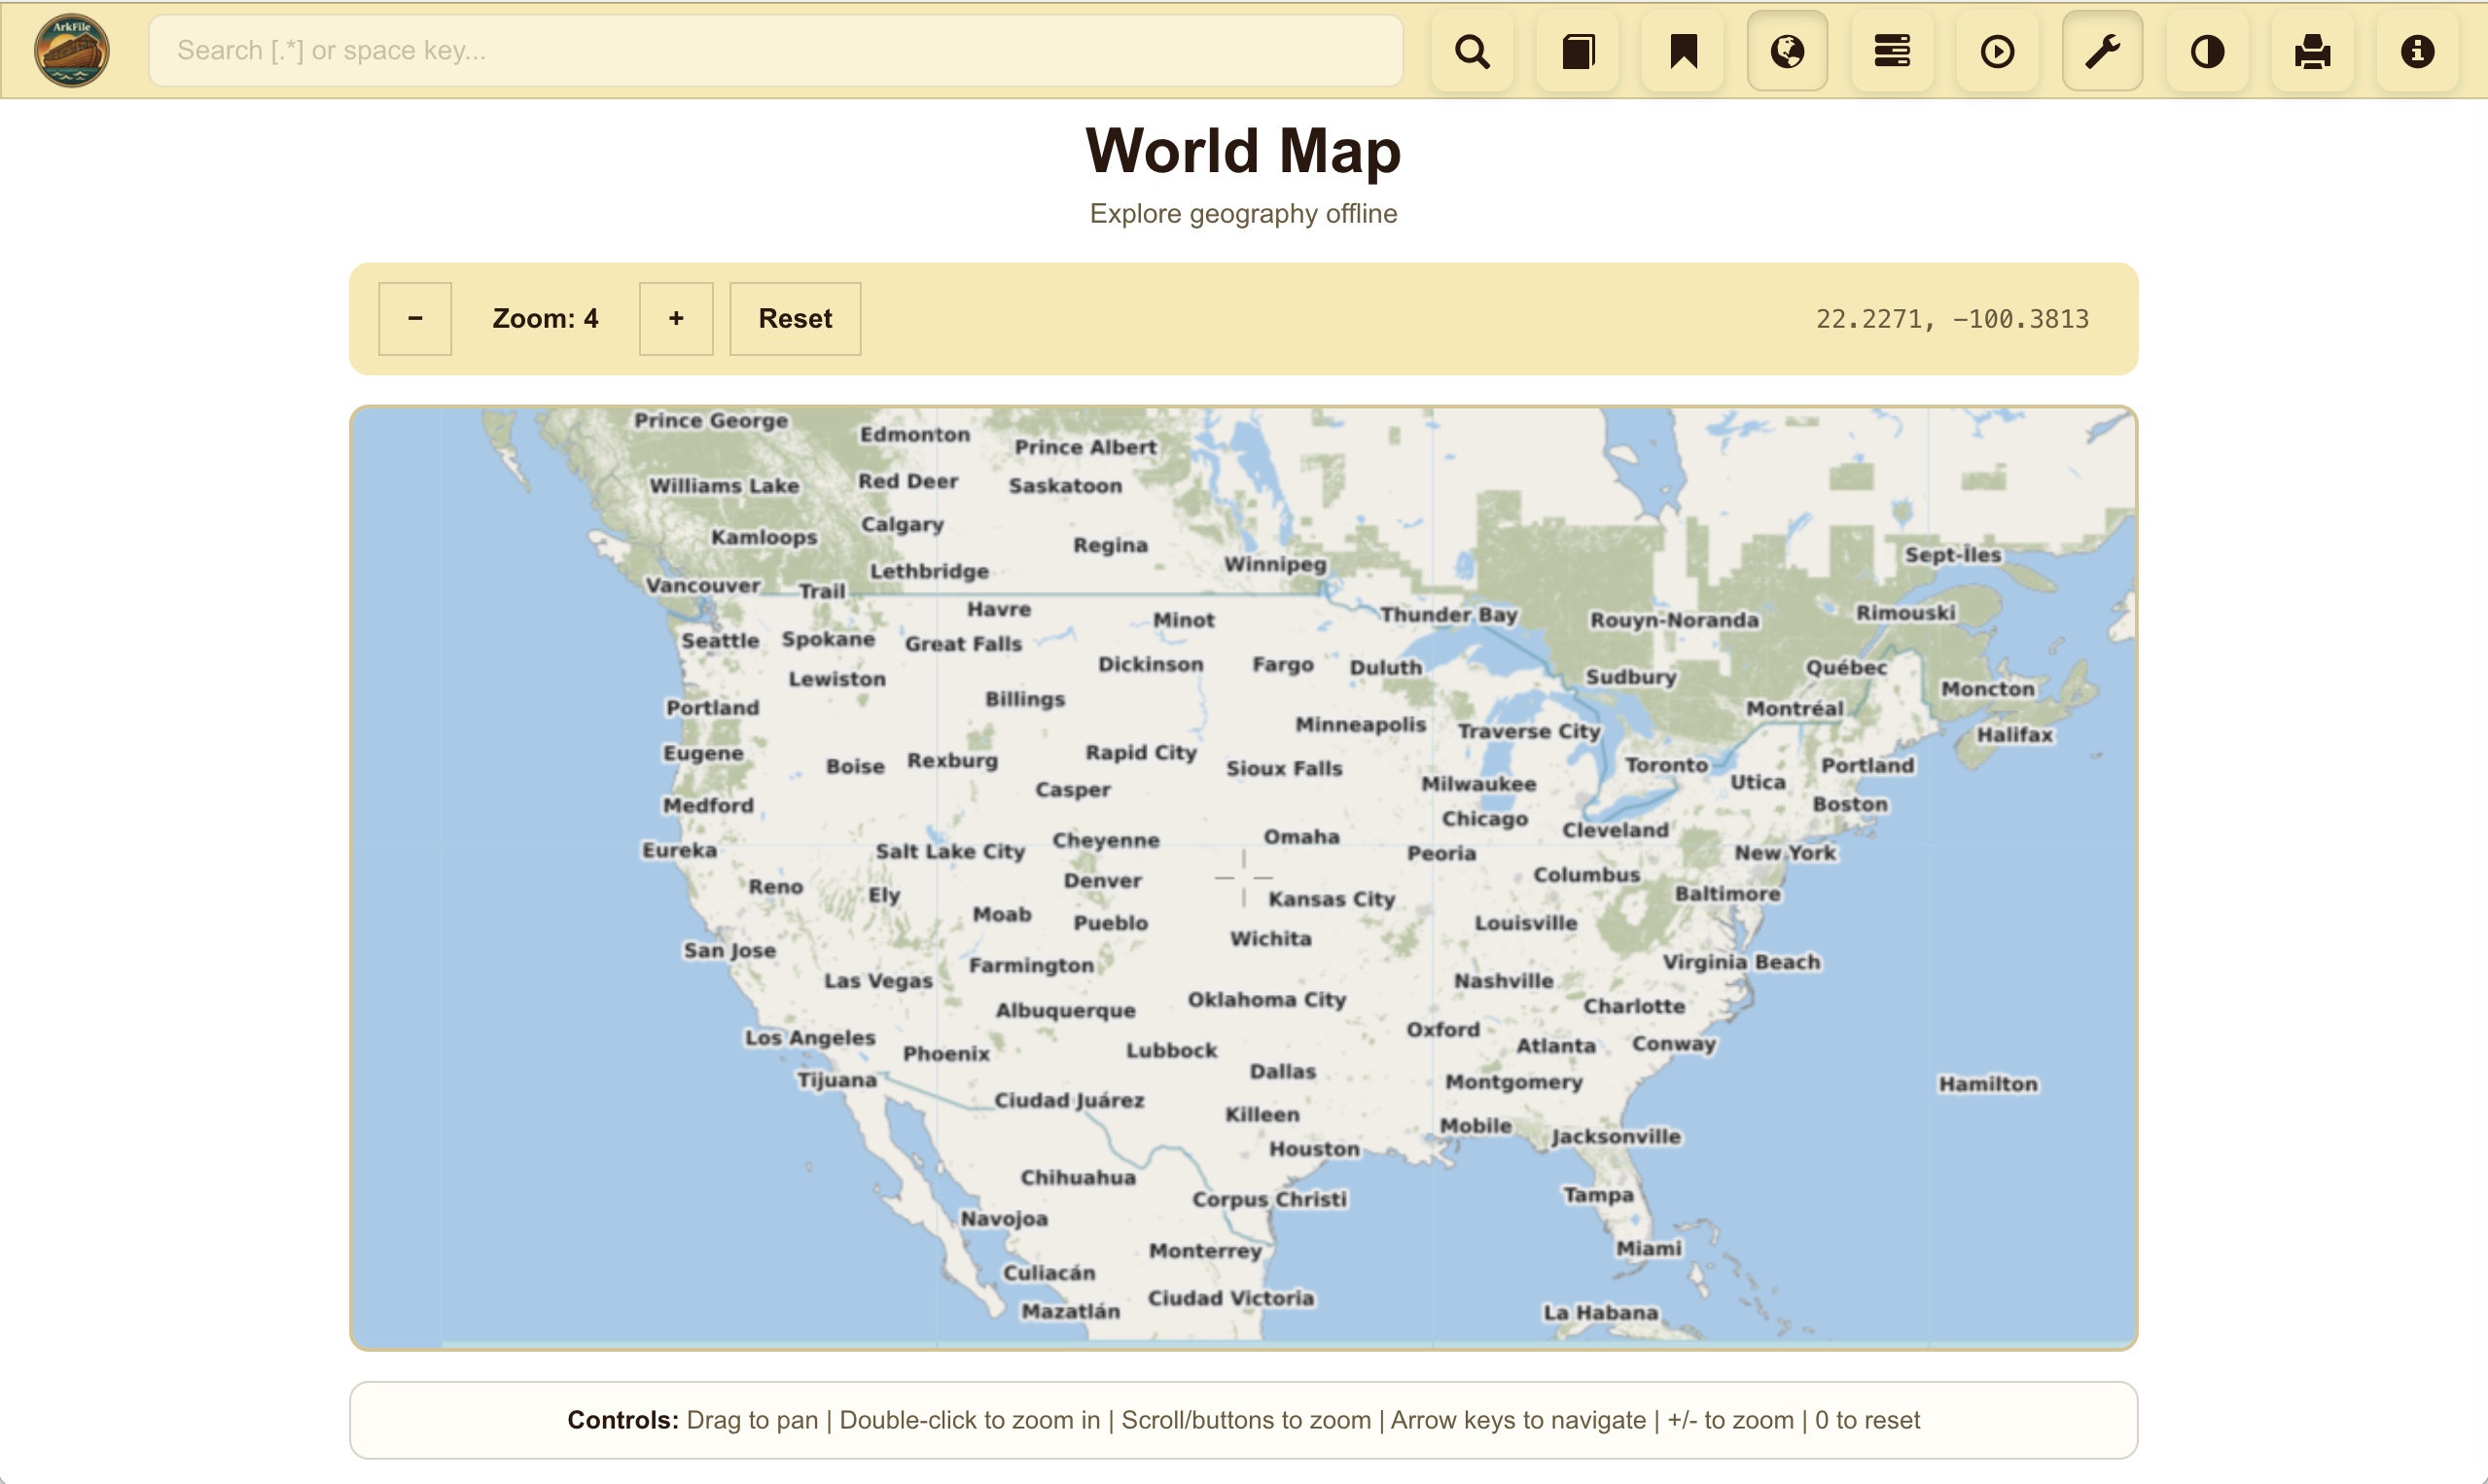Toggle dark mode with contrast icon
The width and height of the screenshot is (2488, 1484).
pyautogui.click(x=2207, y=50)
